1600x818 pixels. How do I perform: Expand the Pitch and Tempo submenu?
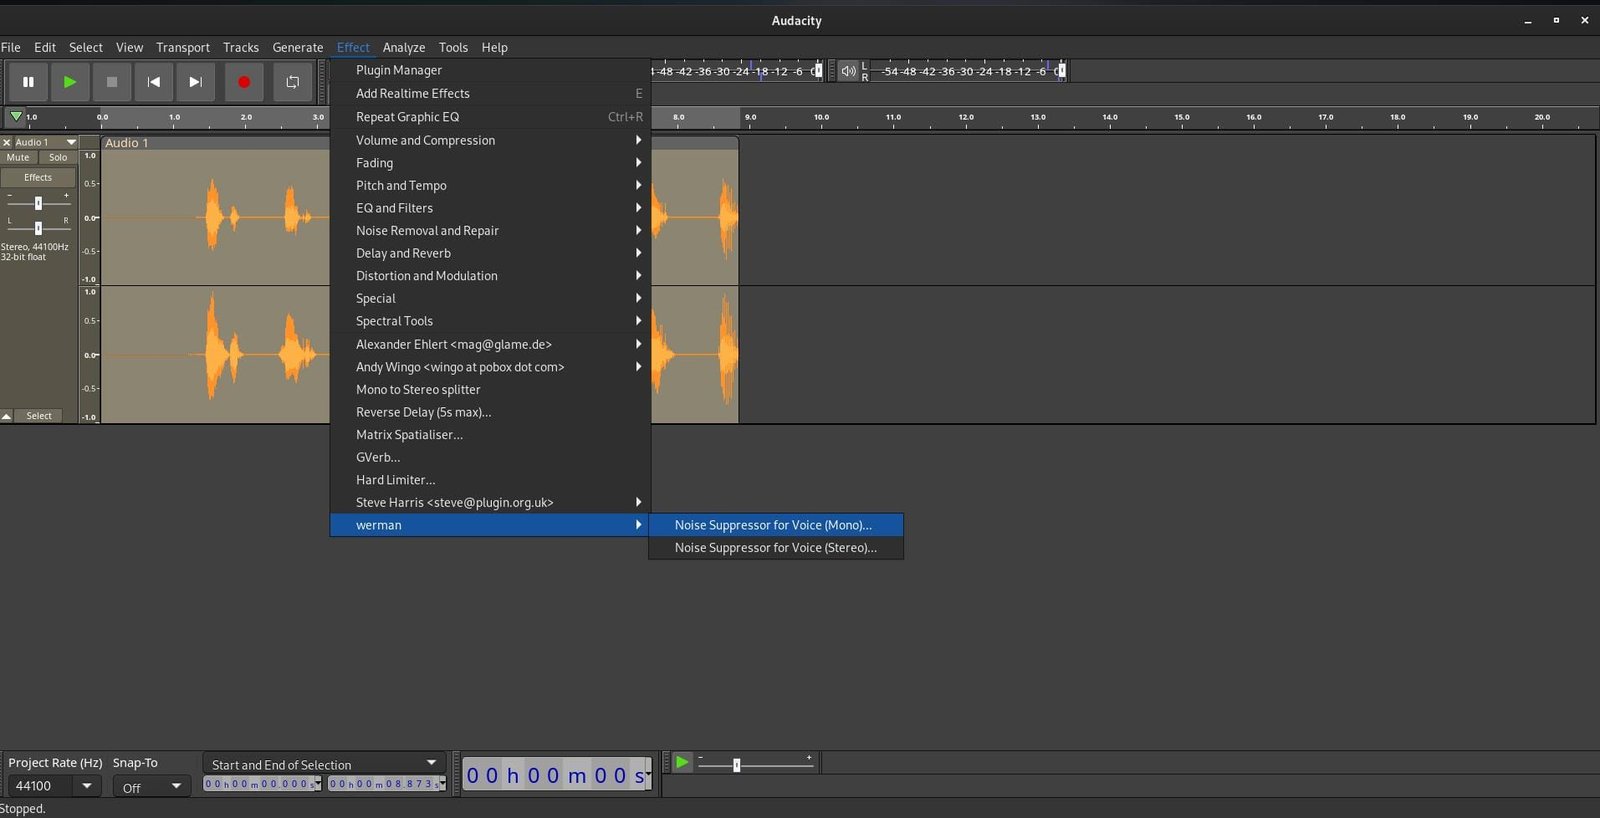coord(490,185)
